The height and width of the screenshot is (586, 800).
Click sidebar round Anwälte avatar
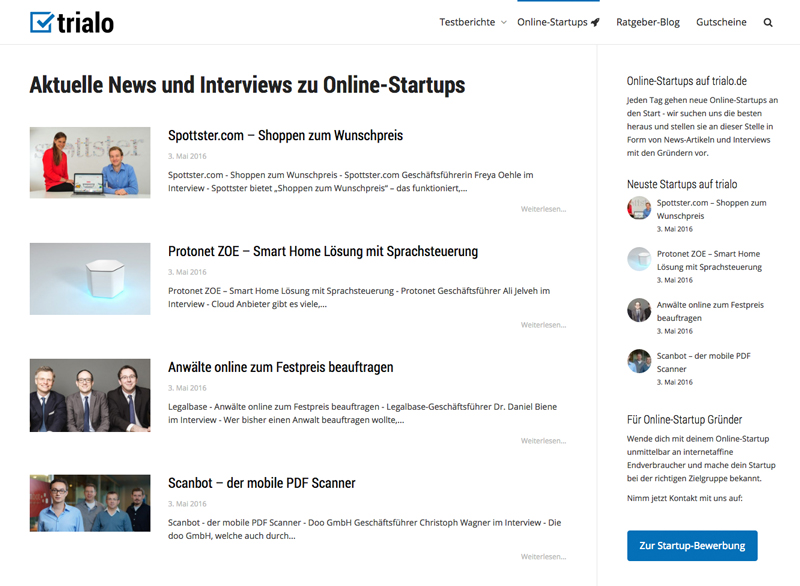pyautogui.click(x=639, y=310)
